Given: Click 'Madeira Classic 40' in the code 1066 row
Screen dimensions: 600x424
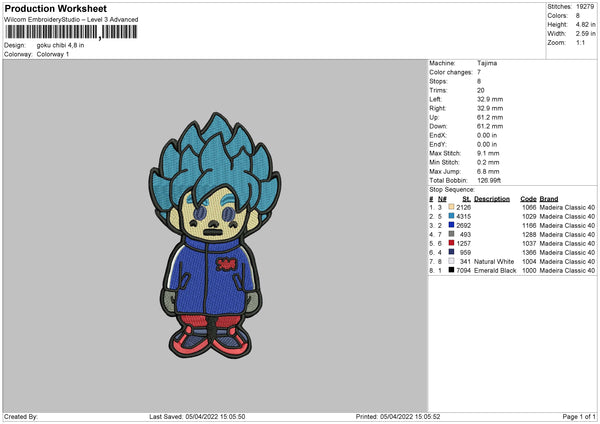Looking at the screenshot, I should tap(567, 207).
